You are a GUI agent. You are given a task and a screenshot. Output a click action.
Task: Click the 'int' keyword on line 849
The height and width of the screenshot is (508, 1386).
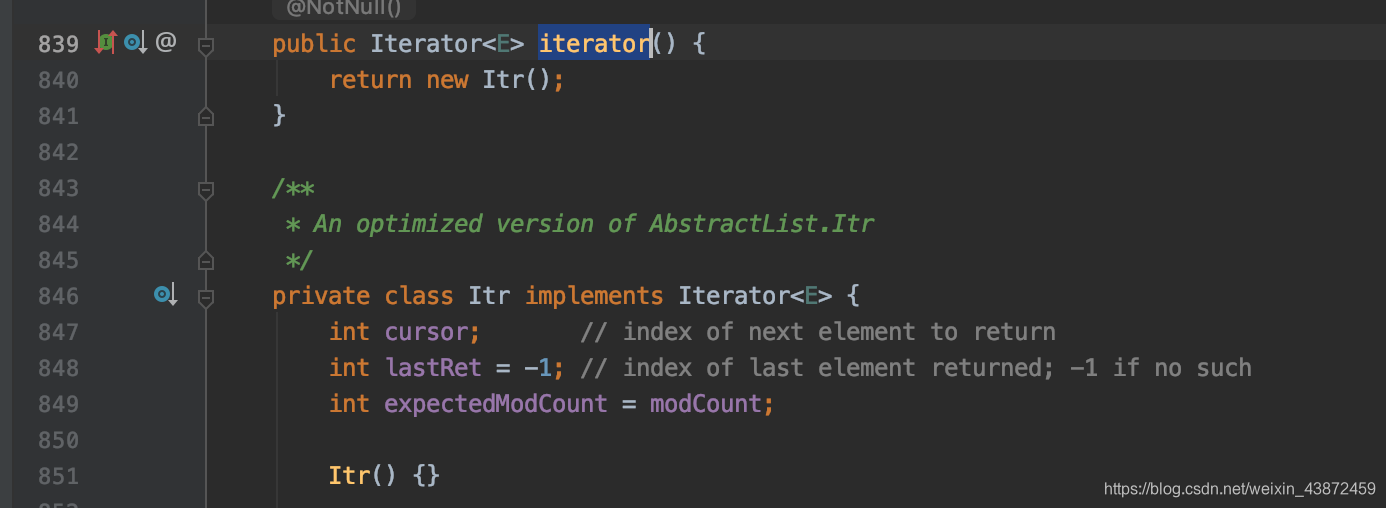point(349,404)
